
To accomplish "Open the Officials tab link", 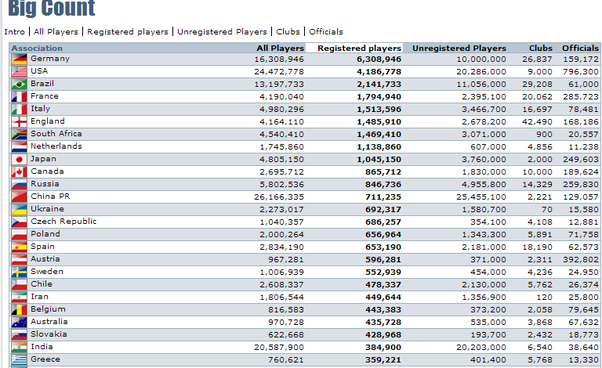I will pyautogui.click(x=326, y=32).
